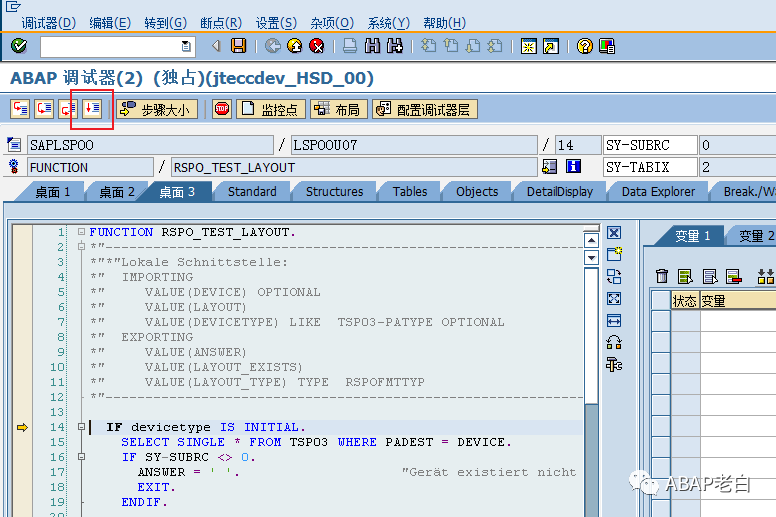Open the 转到(G) menu
The height and width of the screenshot is (517, 776).
pyautogui.click(x=166, y=23)
